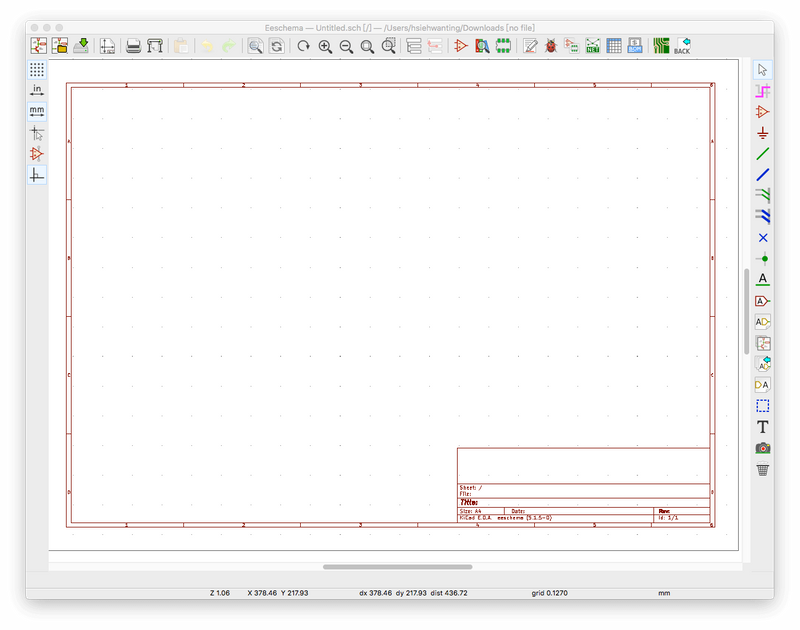The height and width of the screenshot is (630, 800).
Task: Select the Place power port tool
Action: point(763,132)
